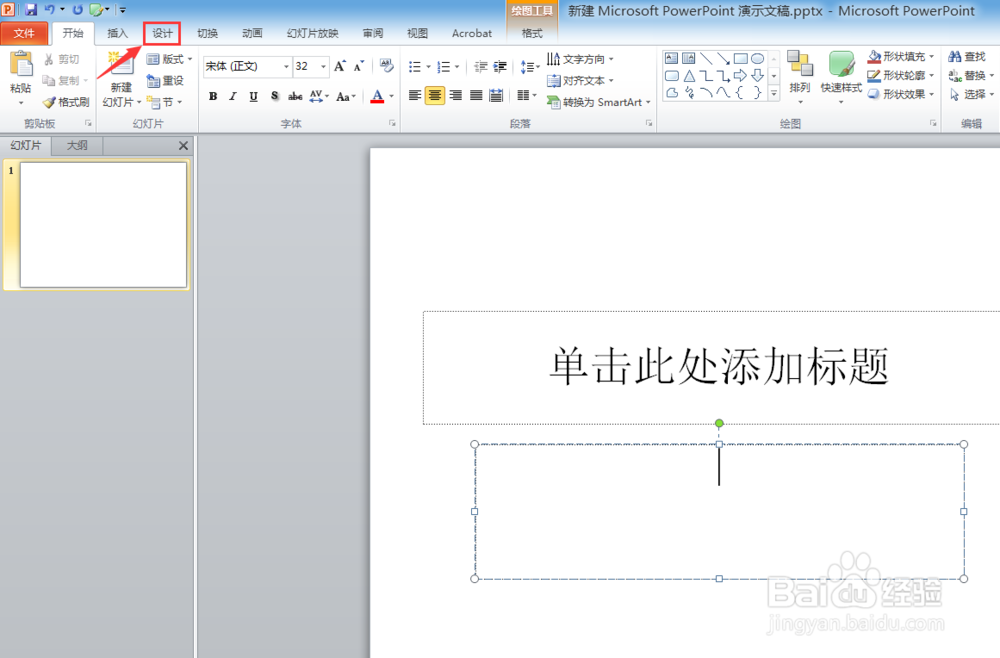The height and width of the screenshot is (658, 1000).
Task: Undo the last action from quick access toolbar
Action: 50,10
